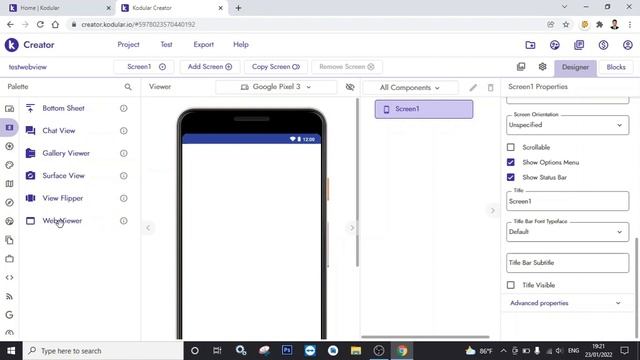Open the All Components filter dropdown
The height and width of the screenshot is (360, 640).
[410, 87]
